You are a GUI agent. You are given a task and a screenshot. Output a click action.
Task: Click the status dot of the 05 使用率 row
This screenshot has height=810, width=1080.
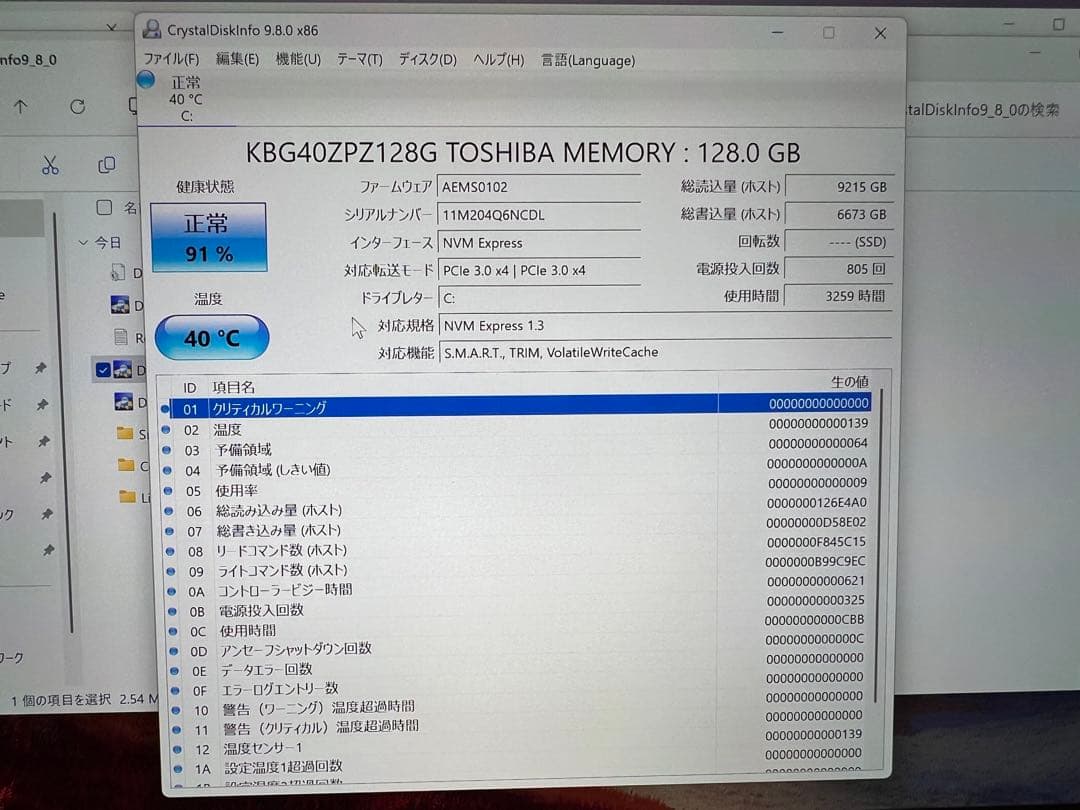tap(168, 490)
